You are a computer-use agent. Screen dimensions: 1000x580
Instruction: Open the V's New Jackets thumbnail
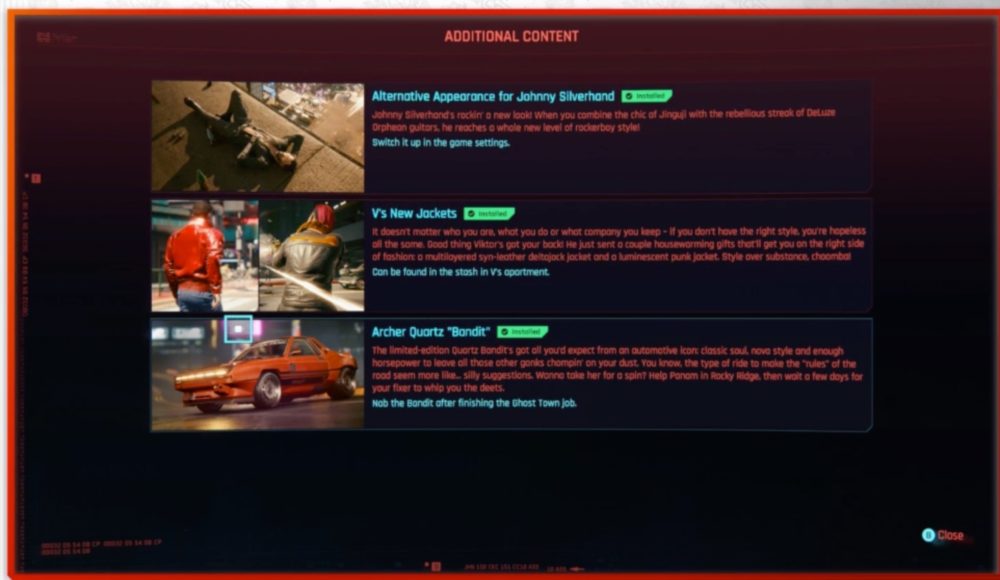coord(258,255)
